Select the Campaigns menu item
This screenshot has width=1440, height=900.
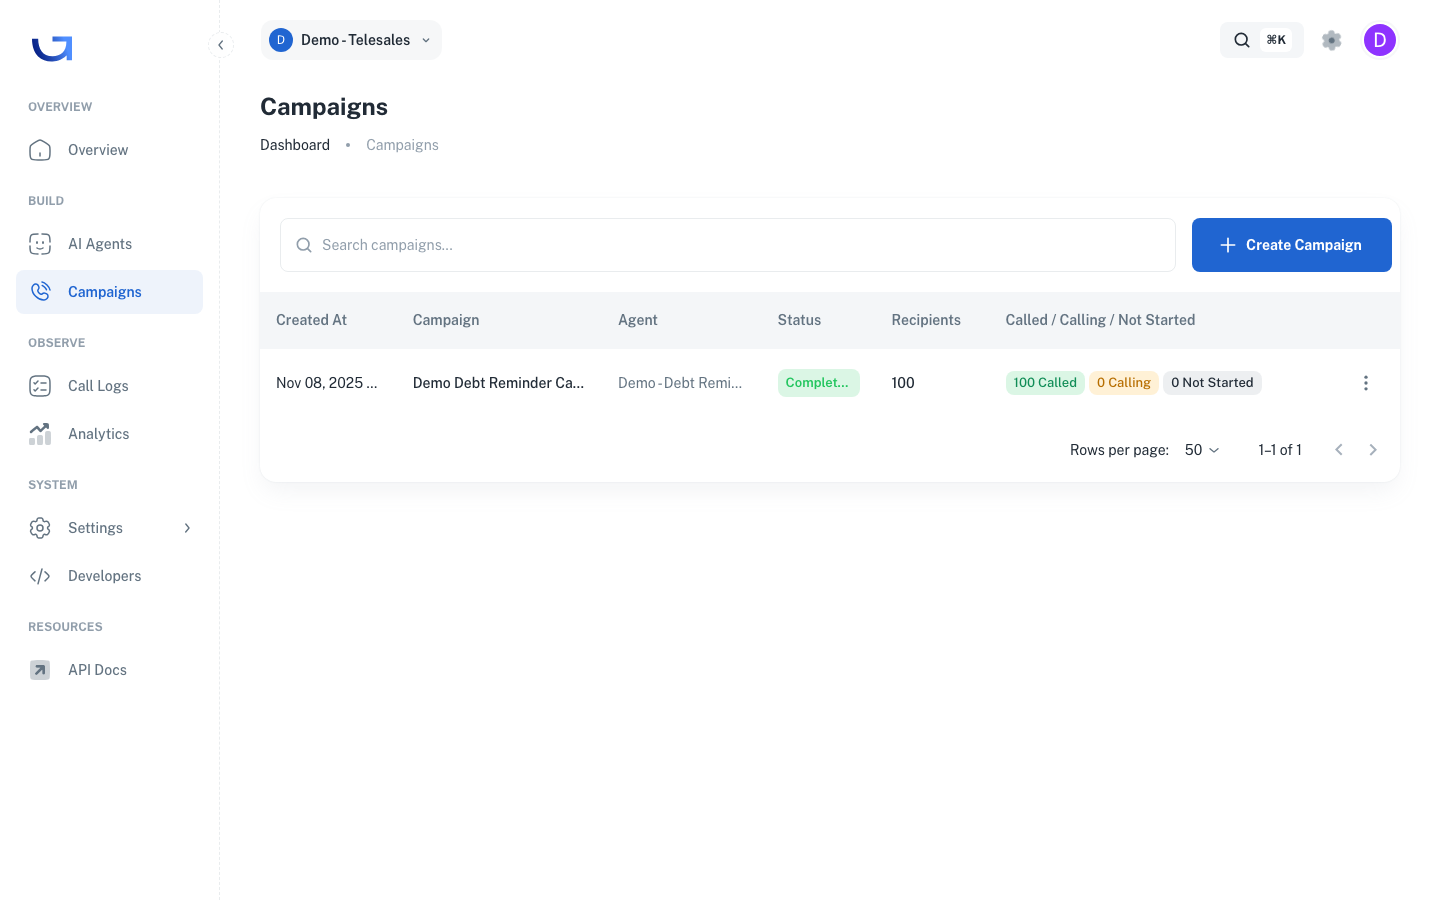tap(110, 292)
